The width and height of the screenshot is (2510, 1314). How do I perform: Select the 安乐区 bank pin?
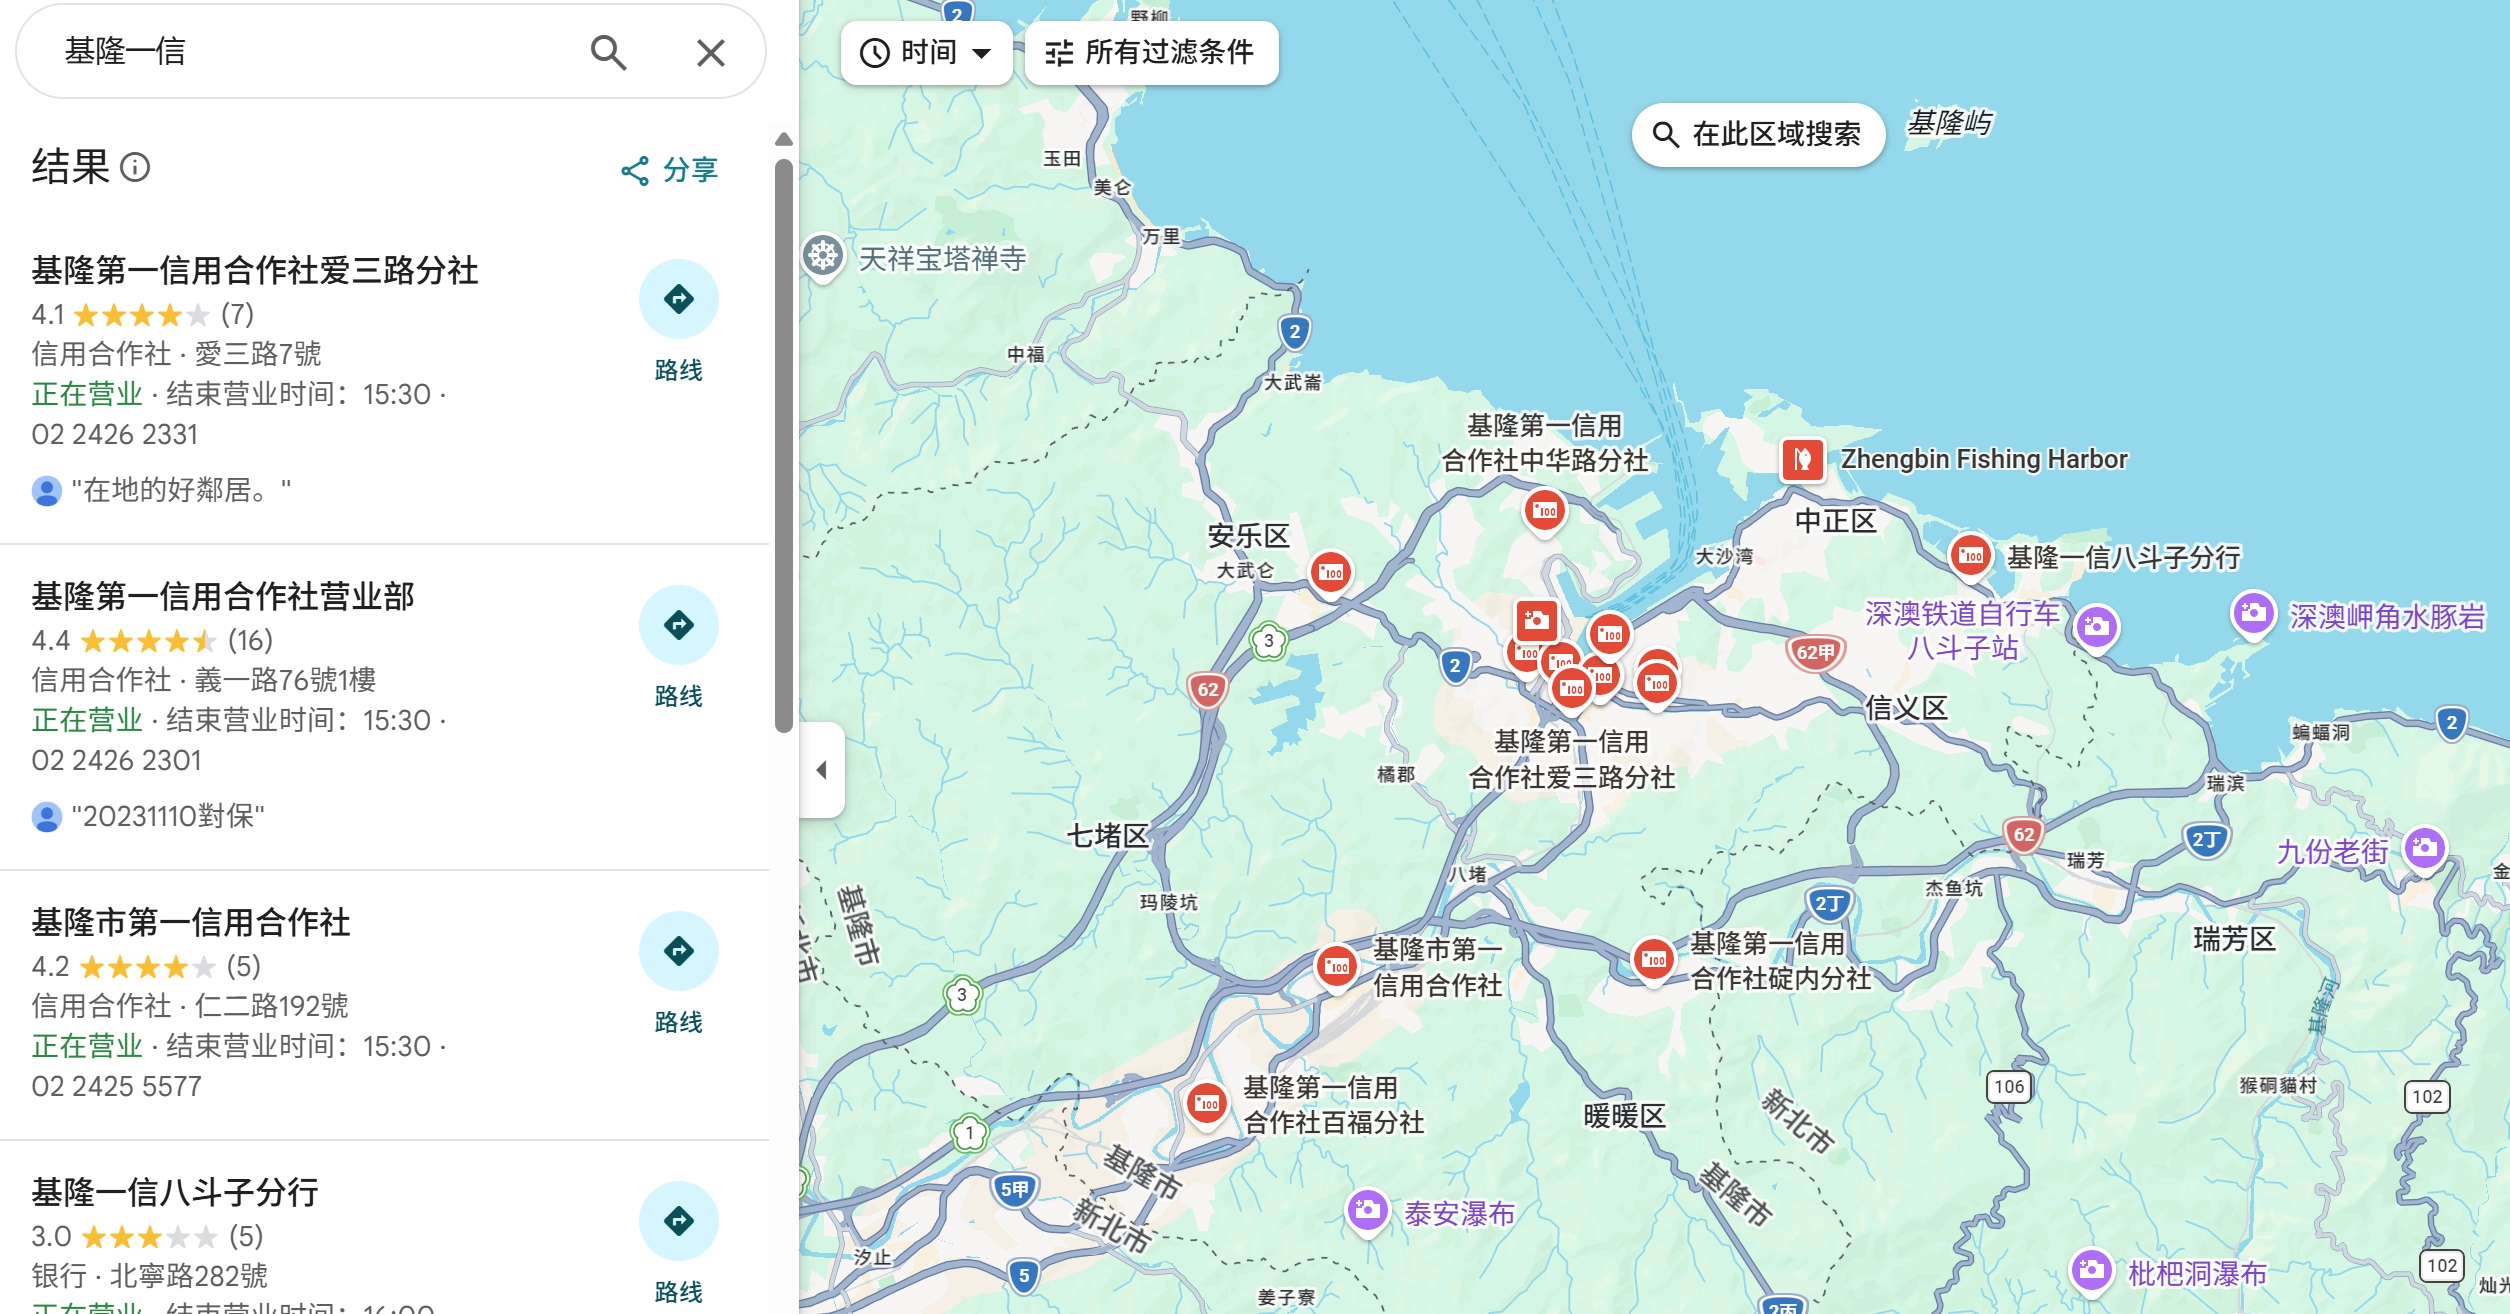coord(1331,573)
